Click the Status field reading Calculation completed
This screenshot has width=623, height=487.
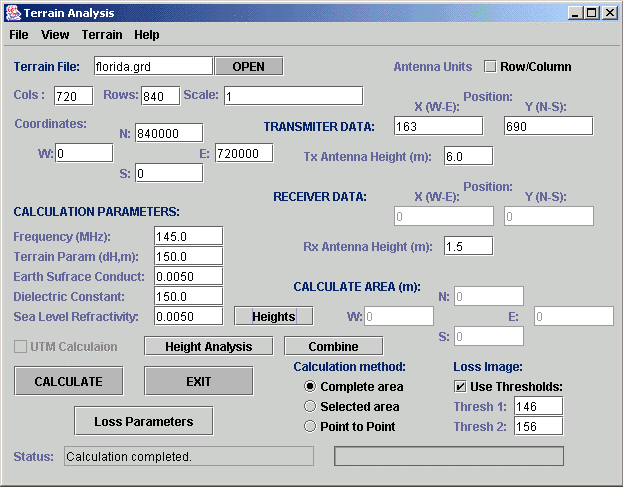tap(189, 456)
